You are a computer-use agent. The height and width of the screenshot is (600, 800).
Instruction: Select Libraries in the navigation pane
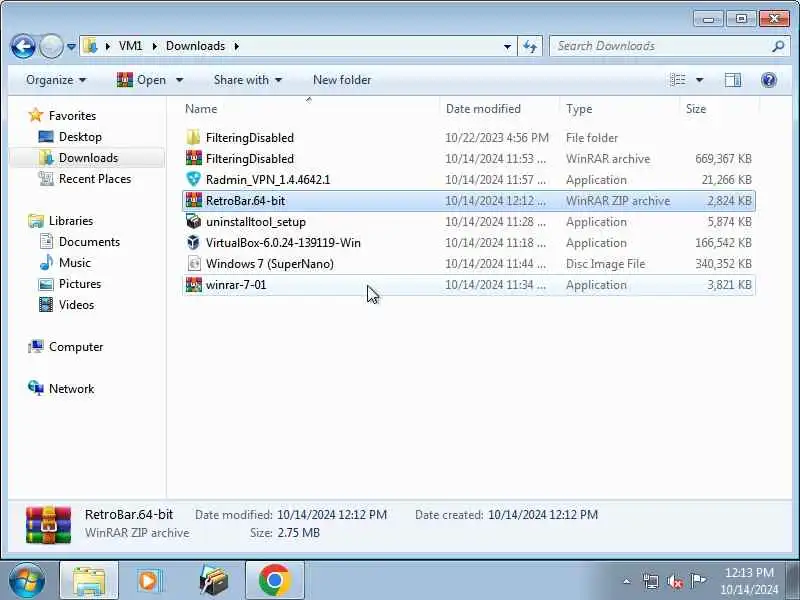click(71, 221)
